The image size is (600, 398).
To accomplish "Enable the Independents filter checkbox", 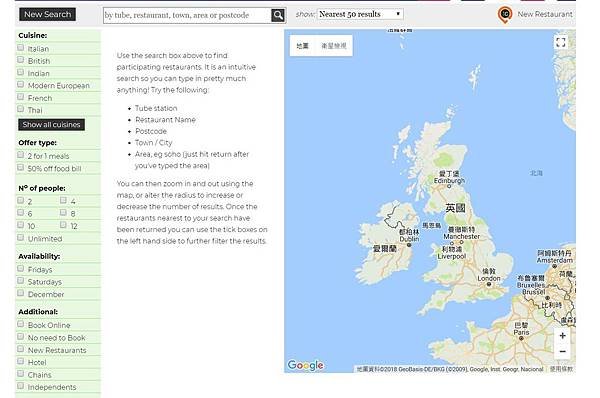I will (x=21, y=386).
